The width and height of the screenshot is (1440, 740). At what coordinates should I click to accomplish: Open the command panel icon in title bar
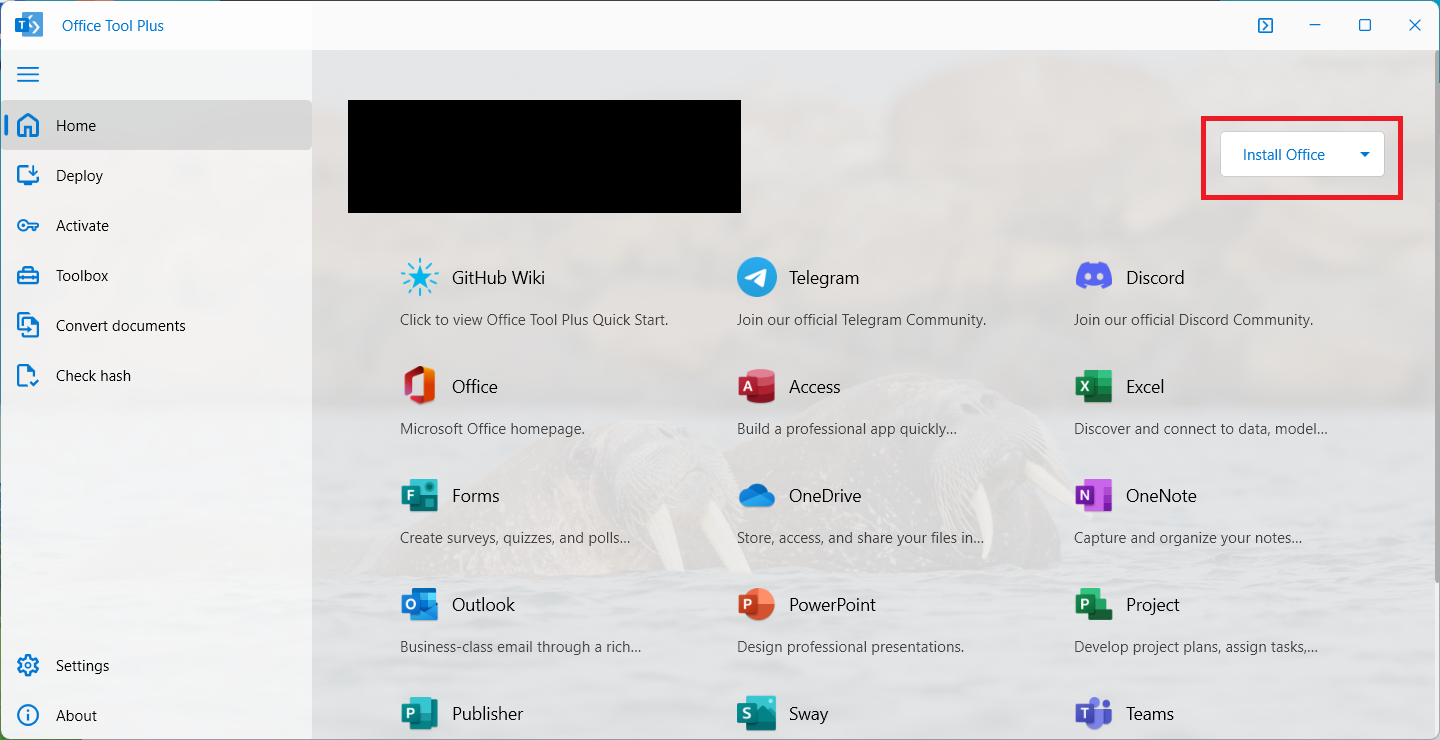(1265, 25)
